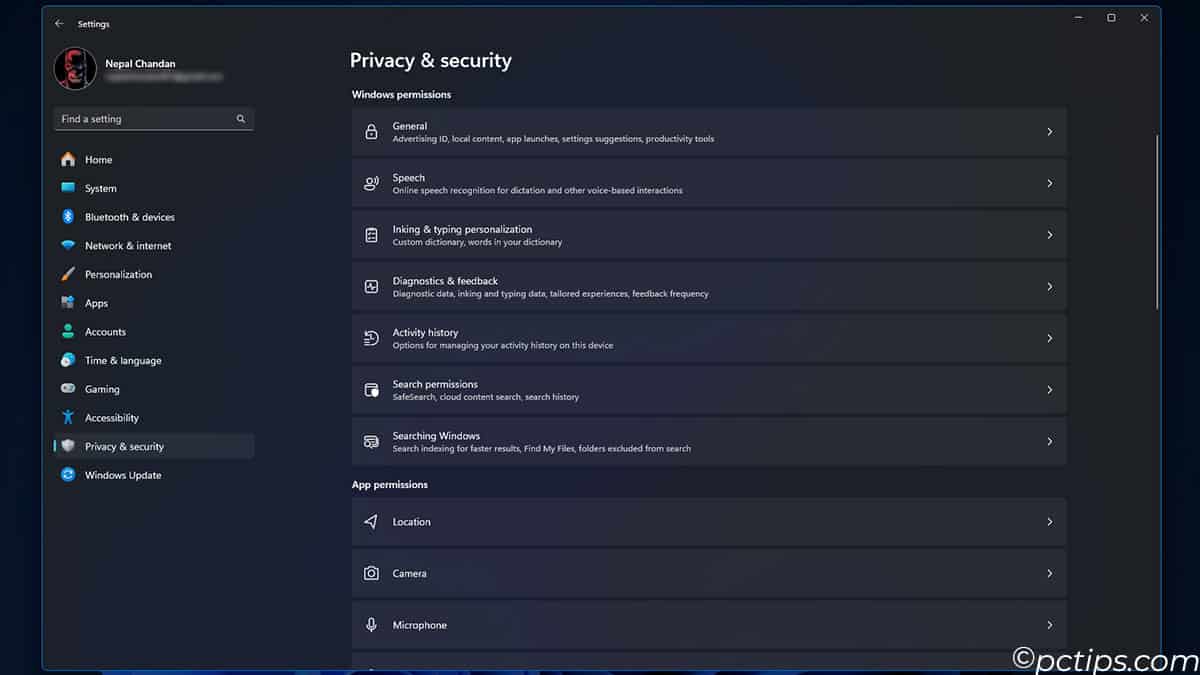Click the Windows Update sync icon
This screenshot has height=675, width=1200.
point(68,475)
